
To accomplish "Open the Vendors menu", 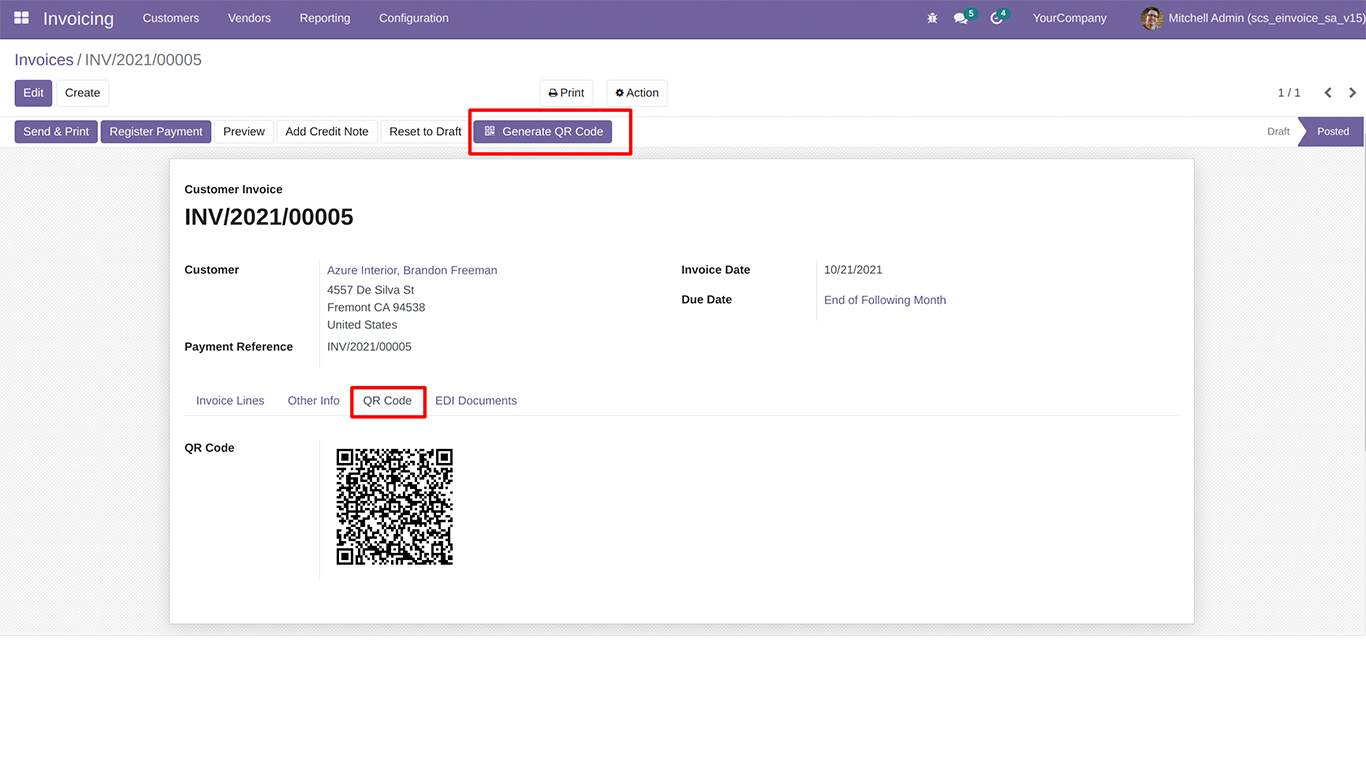I will [x=249, y=18].
